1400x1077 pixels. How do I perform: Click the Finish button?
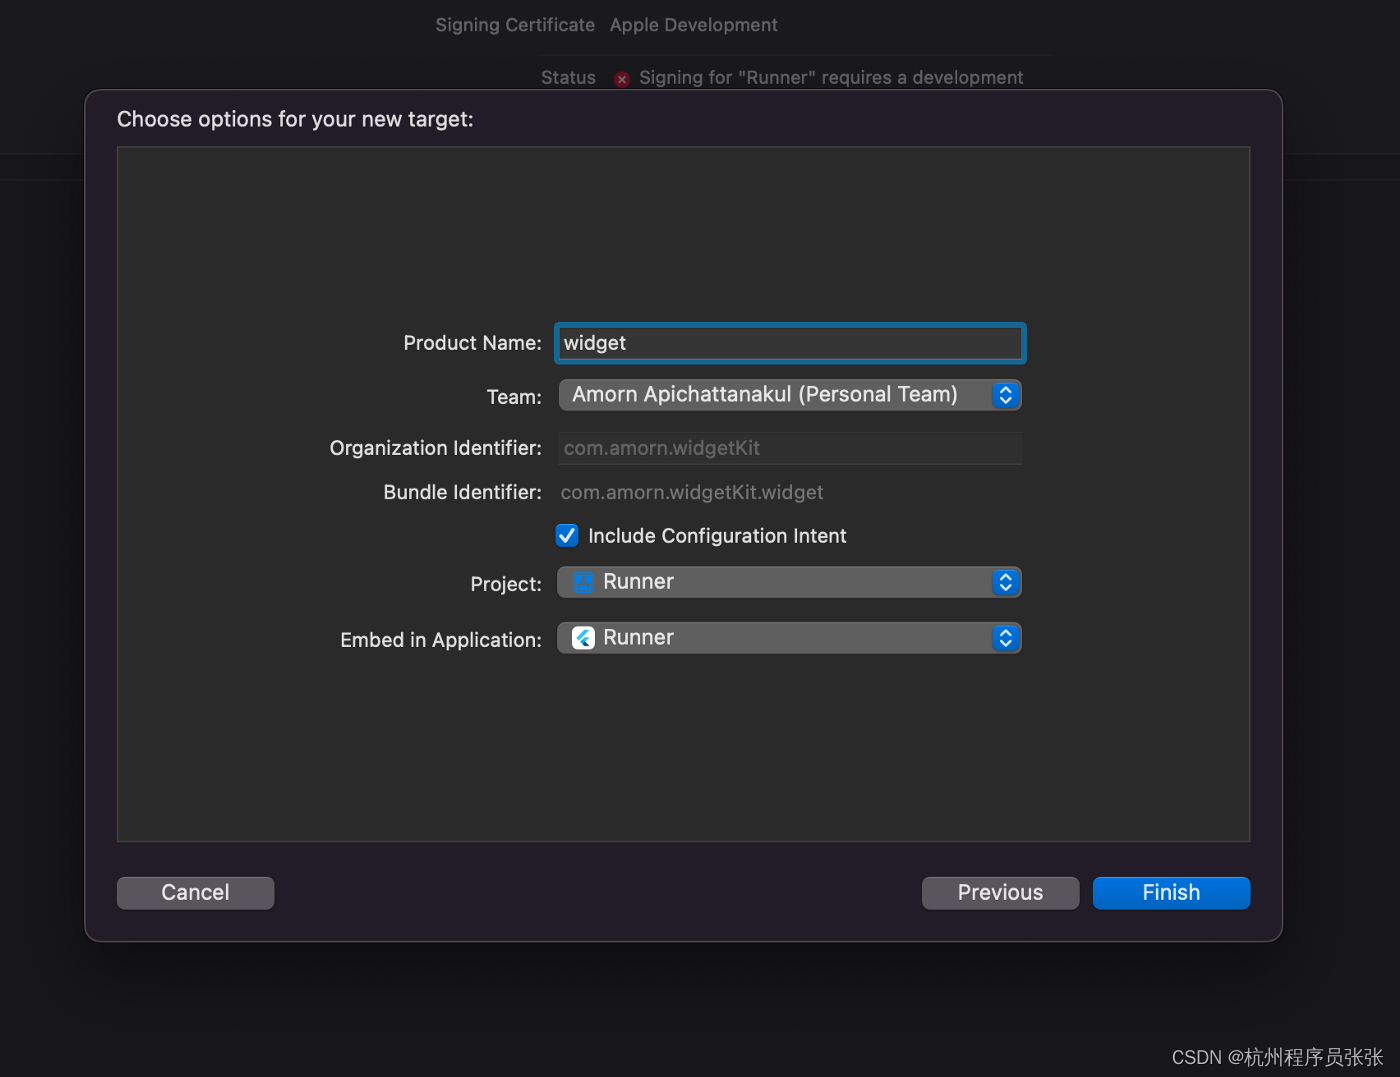[x=1171, y=892]
